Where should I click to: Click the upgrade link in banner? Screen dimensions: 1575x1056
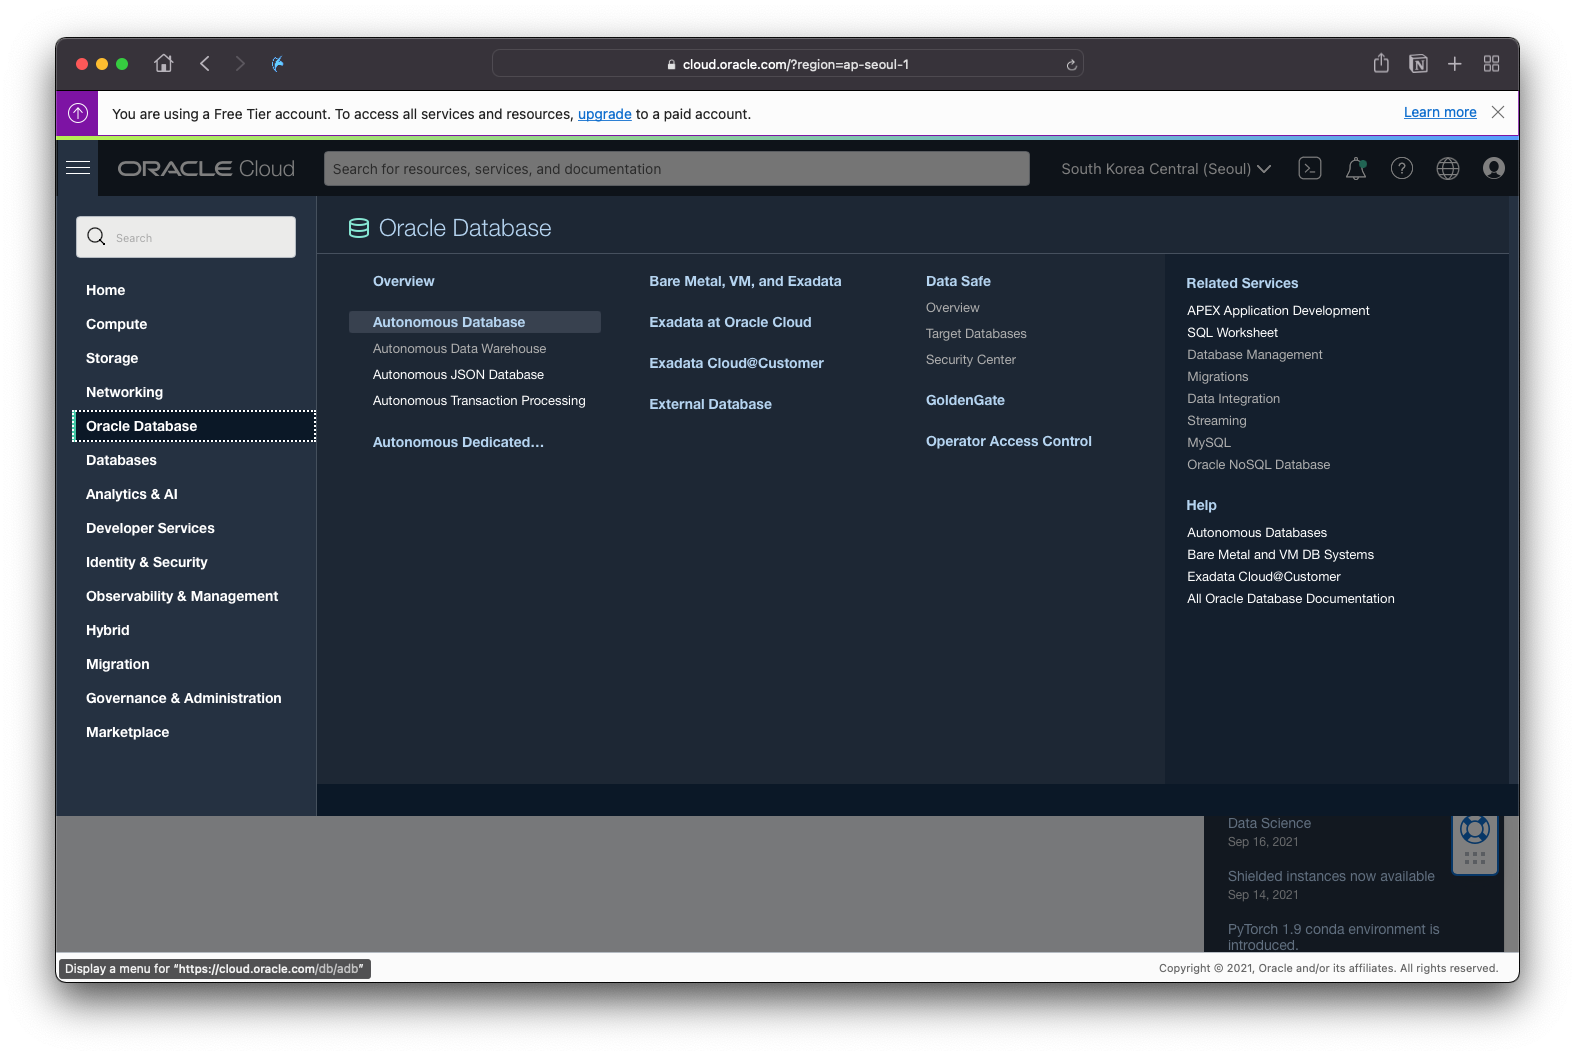click(x=605, y=114)
